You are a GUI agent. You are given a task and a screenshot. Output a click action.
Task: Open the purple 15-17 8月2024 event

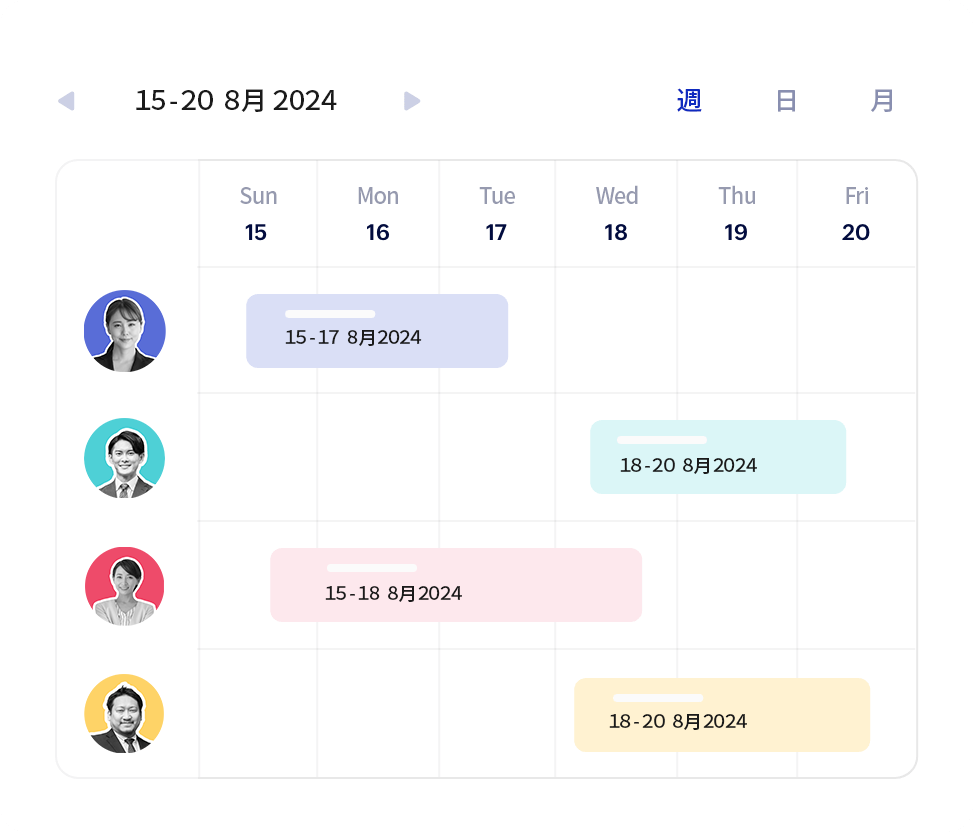[x=377, y=331]
